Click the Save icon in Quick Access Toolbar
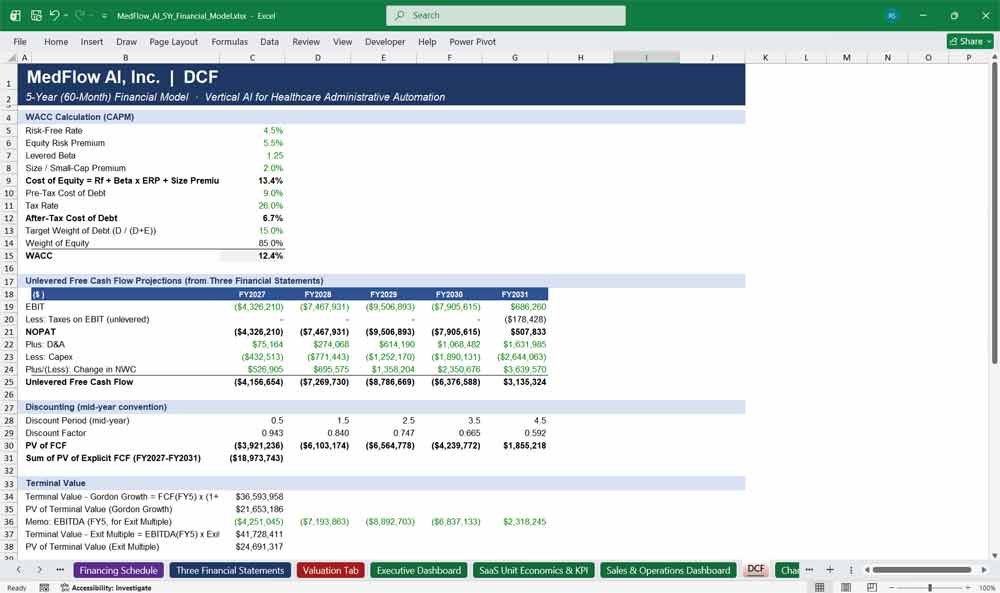The height and width of the screenshot is (593, 1000). coord(36,15)
